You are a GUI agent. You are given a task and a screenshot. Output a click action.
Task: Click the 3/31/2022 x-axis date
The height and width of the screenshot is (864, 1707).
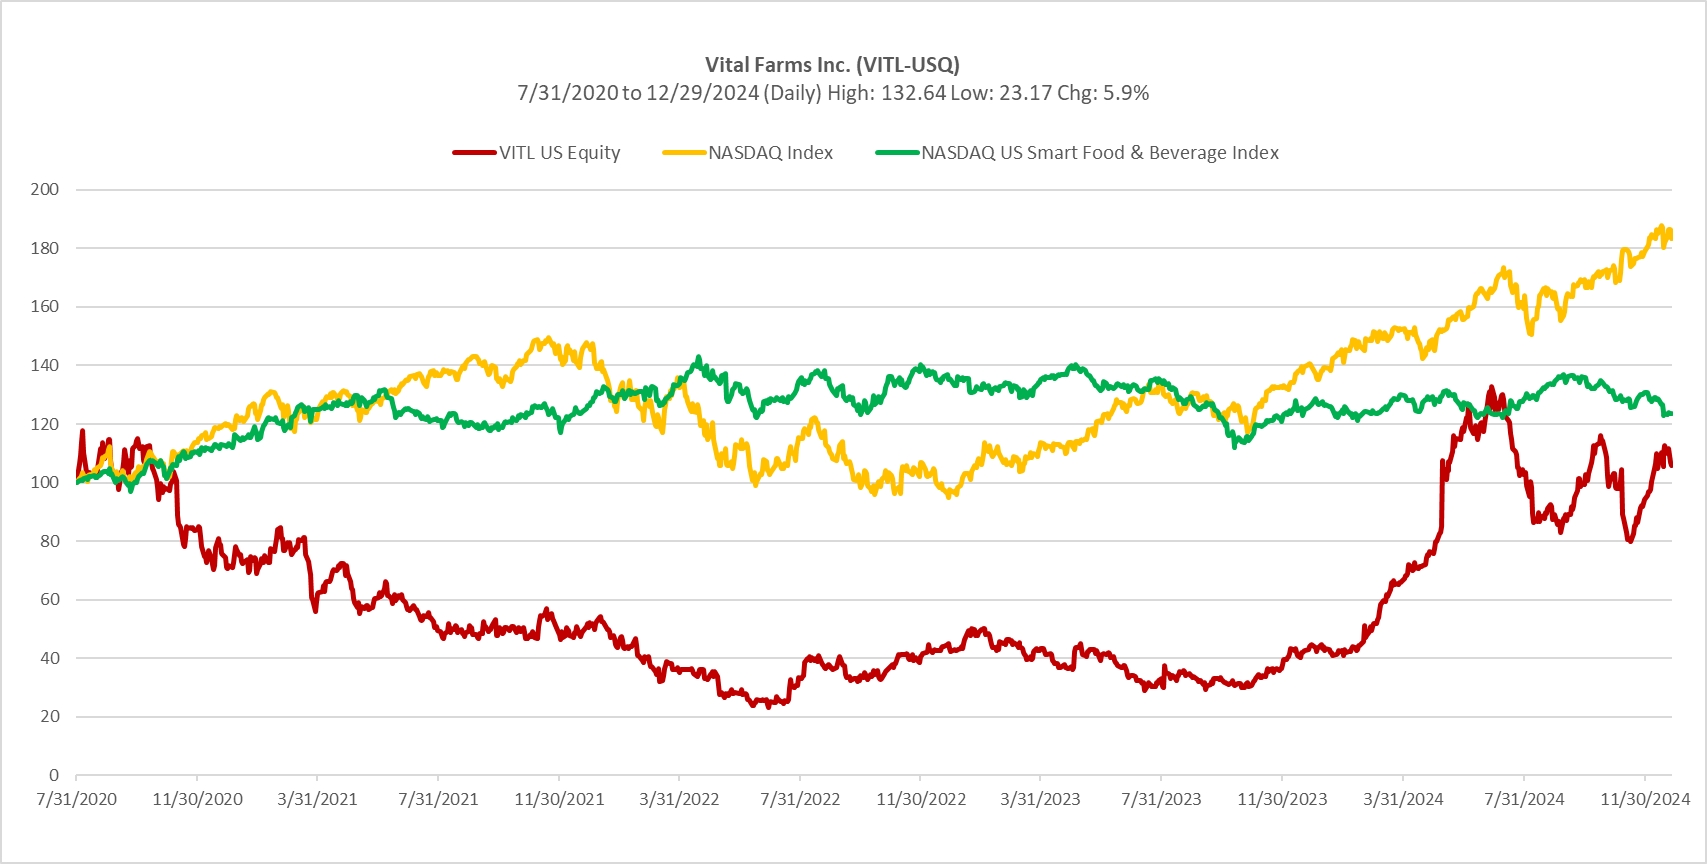[679, 800]
